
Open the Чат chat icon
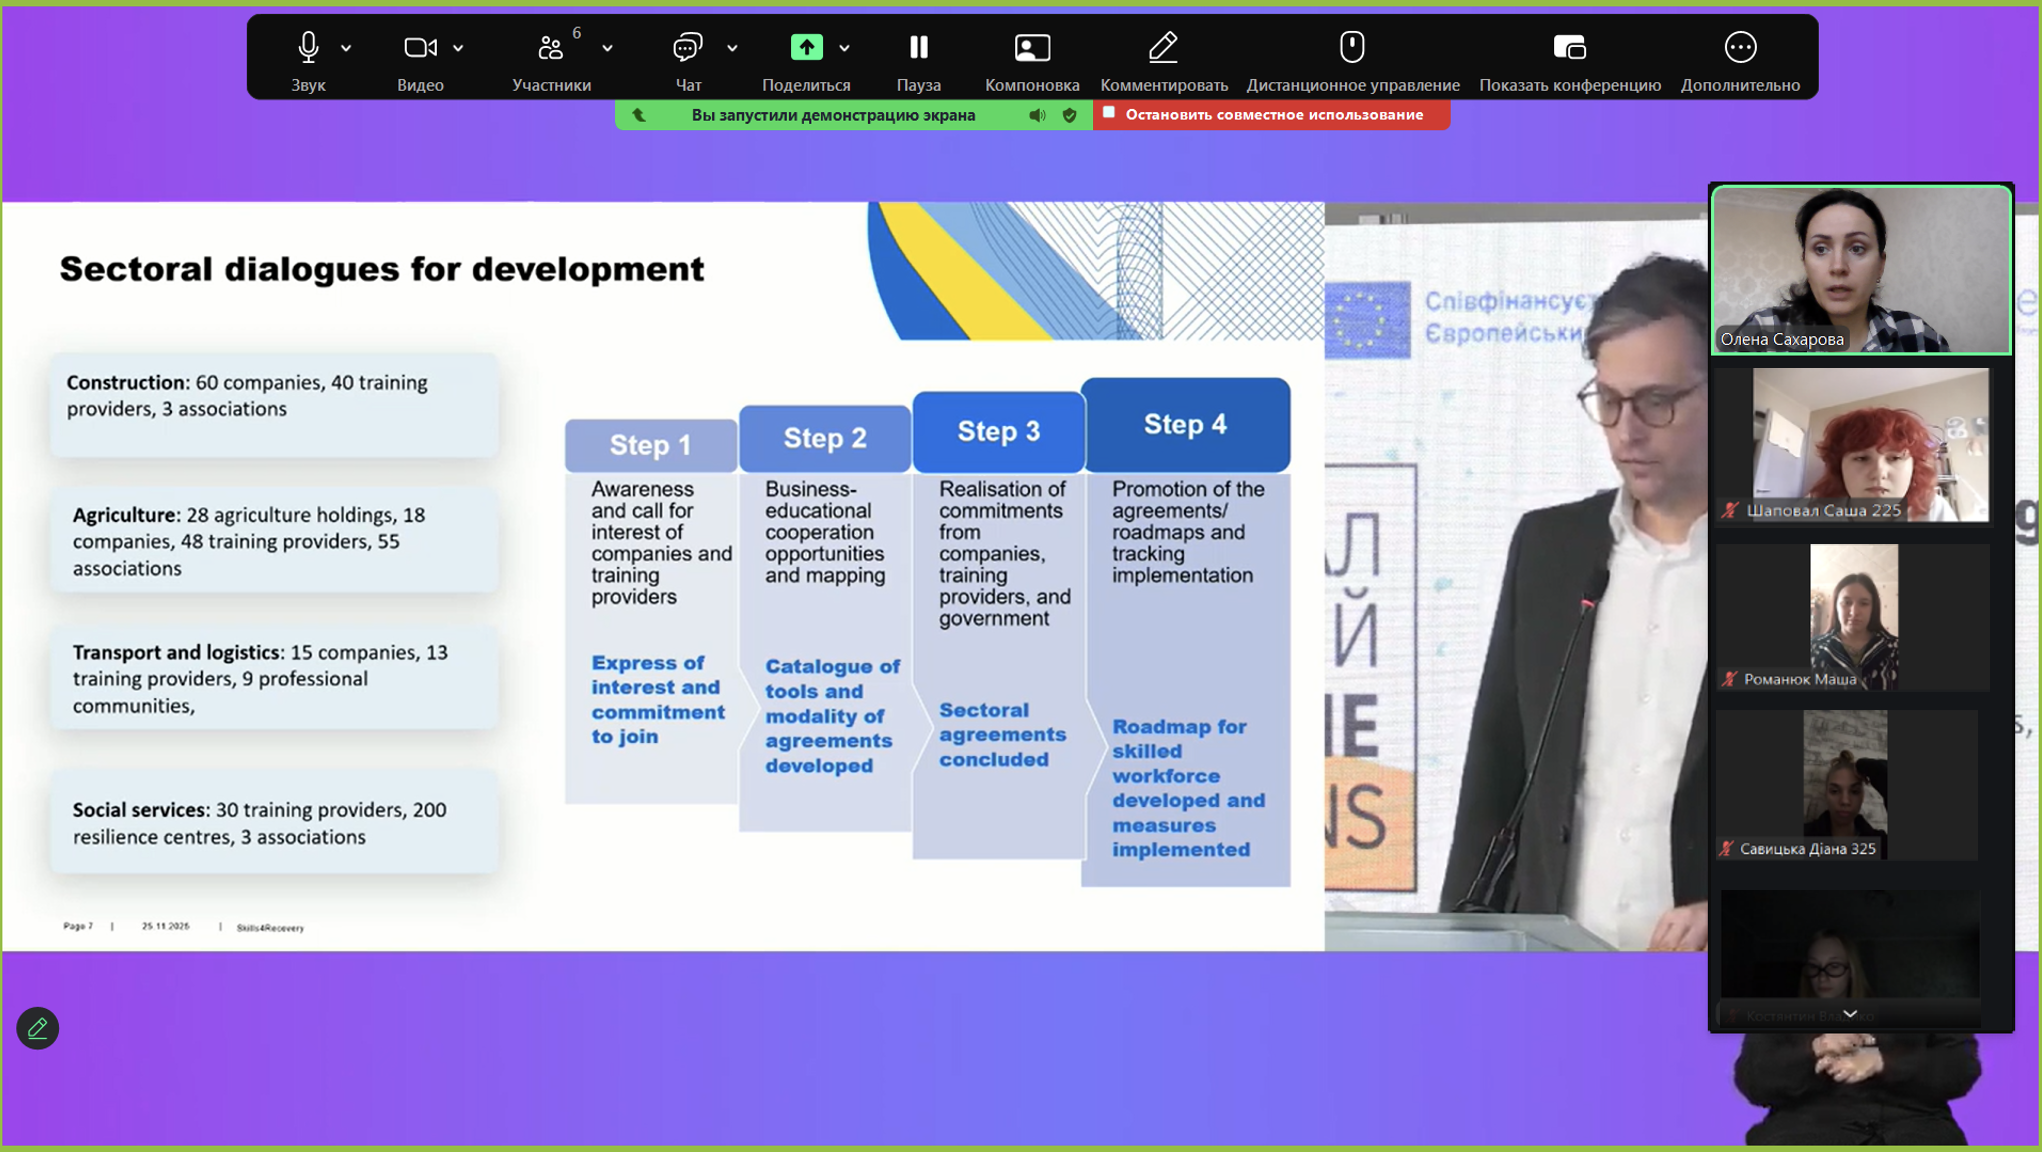pyautogui.click(x=688, y=48)
